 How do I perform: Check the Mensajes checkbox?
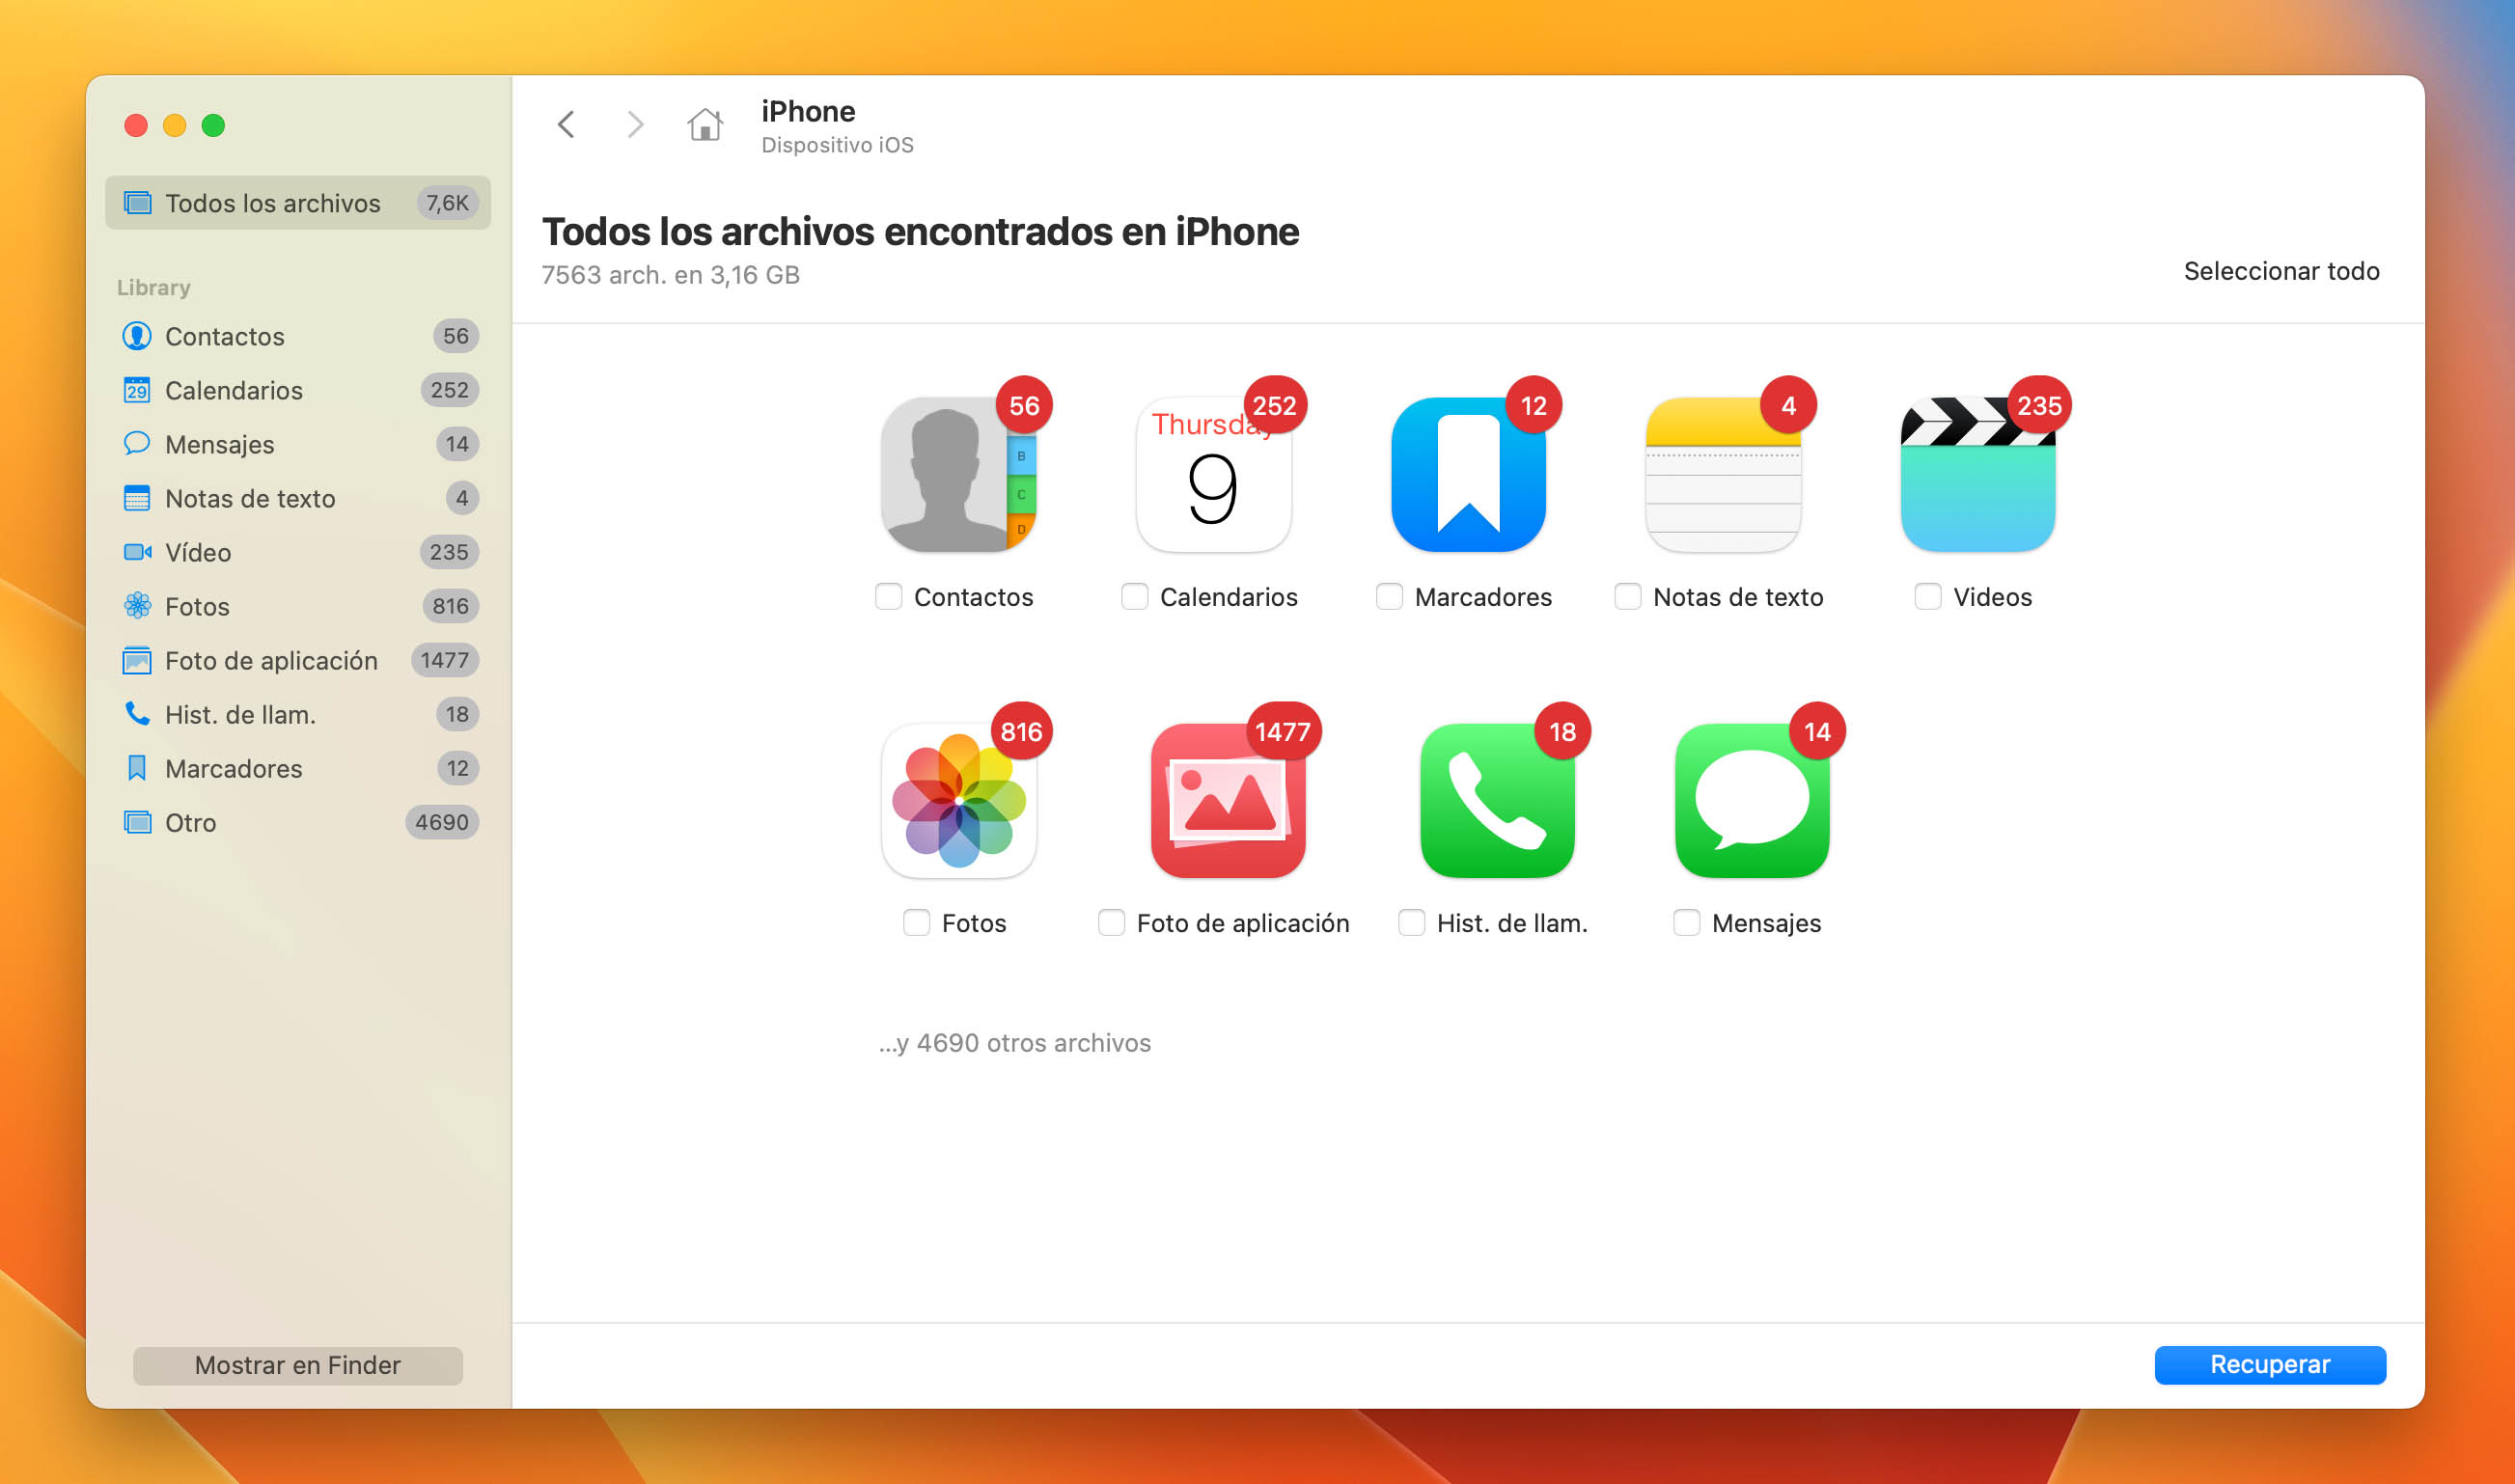coord(1686,923)
